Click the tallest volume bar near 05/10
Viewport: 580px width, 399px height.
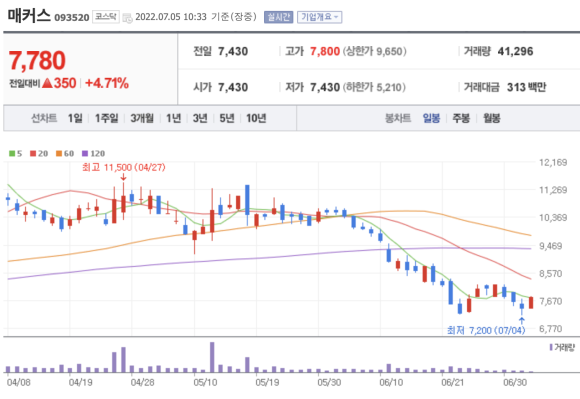coord(212,357)
